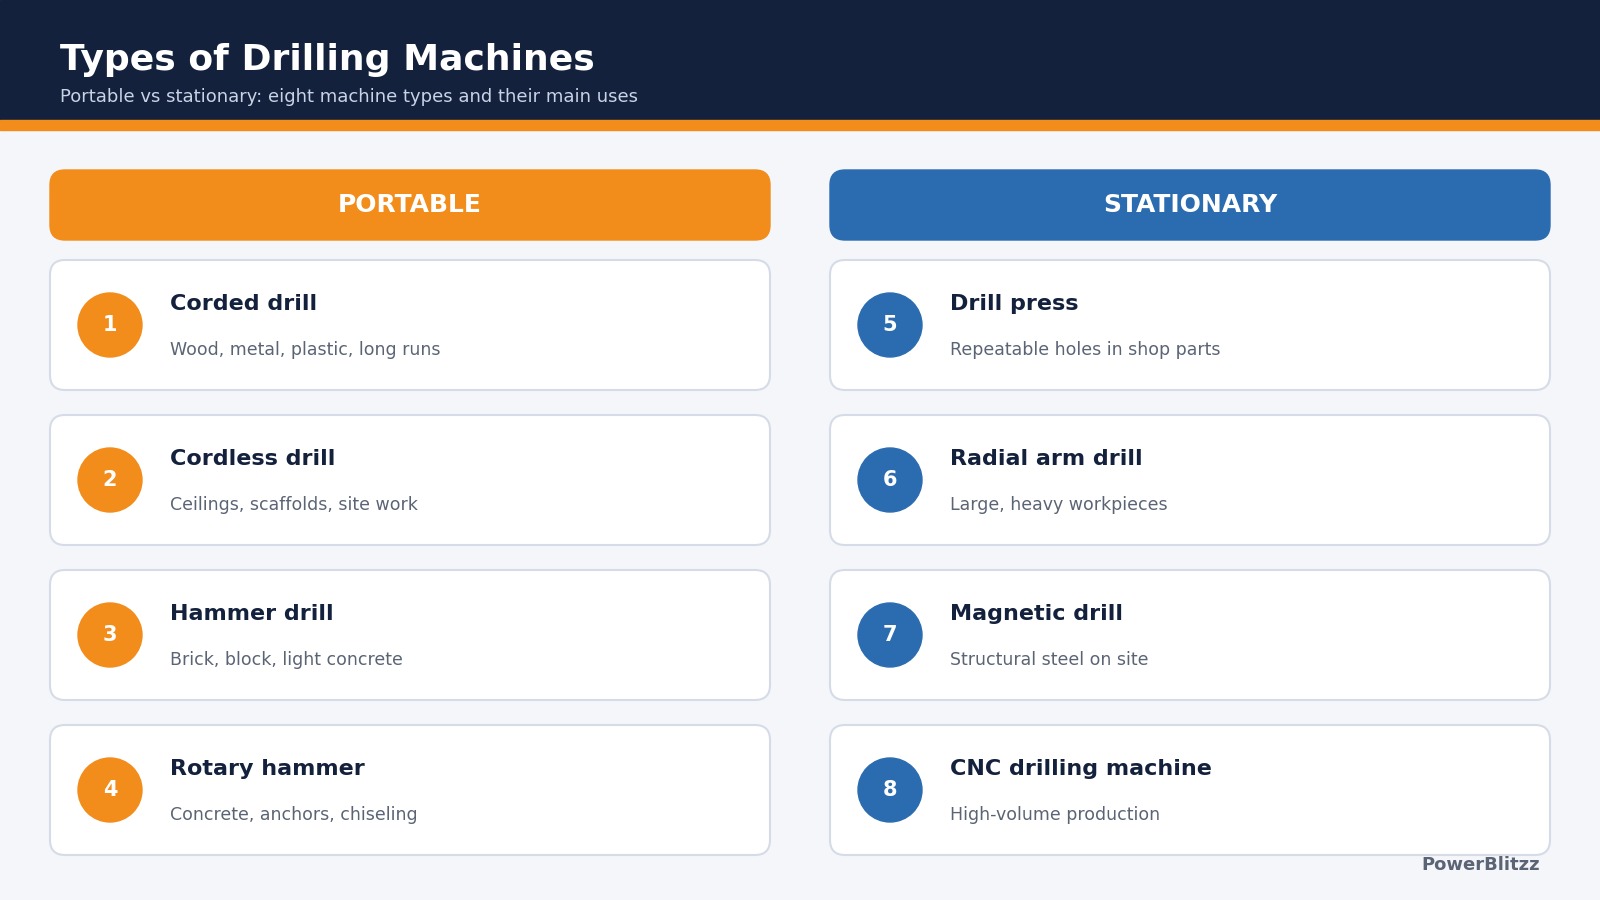Click the Rotary hammer title
The width and height of the screenshot is (1600, 900).
pos(267,769)
